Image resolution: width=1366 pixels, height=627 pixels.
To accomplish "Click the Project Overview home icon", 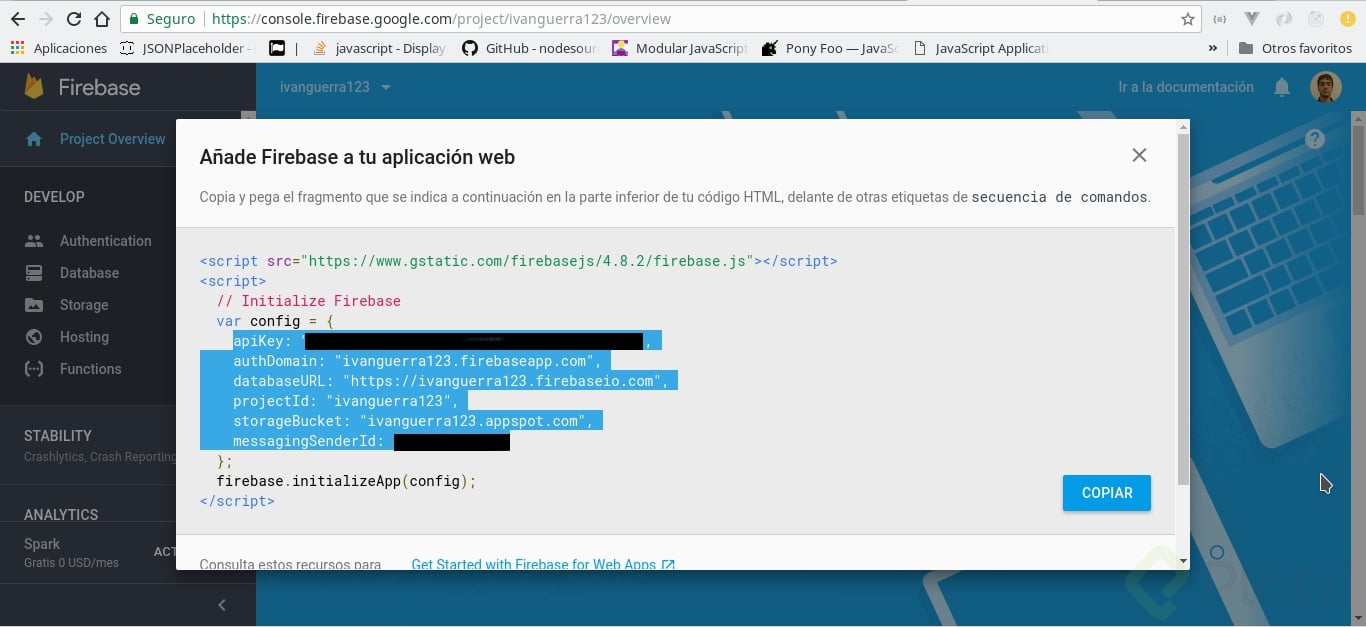I will click(x=34, y=139).
